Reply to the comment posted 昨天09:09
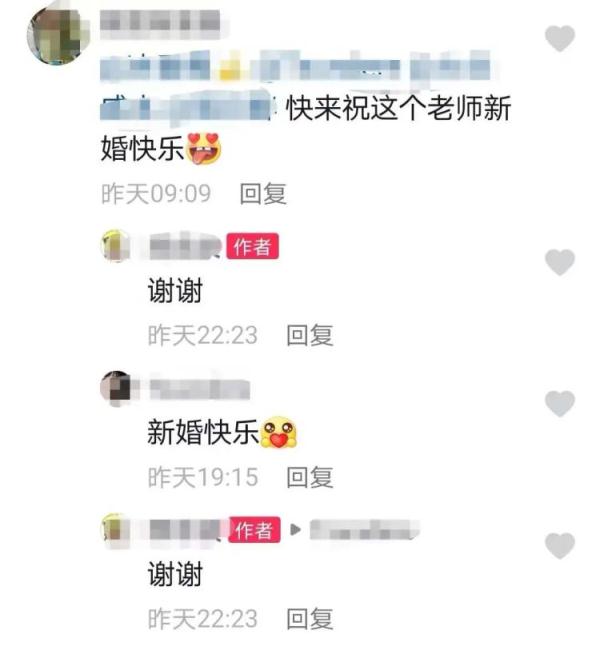Image resolution: width=600 pixels, height=650 pixels. pos(263,194)
